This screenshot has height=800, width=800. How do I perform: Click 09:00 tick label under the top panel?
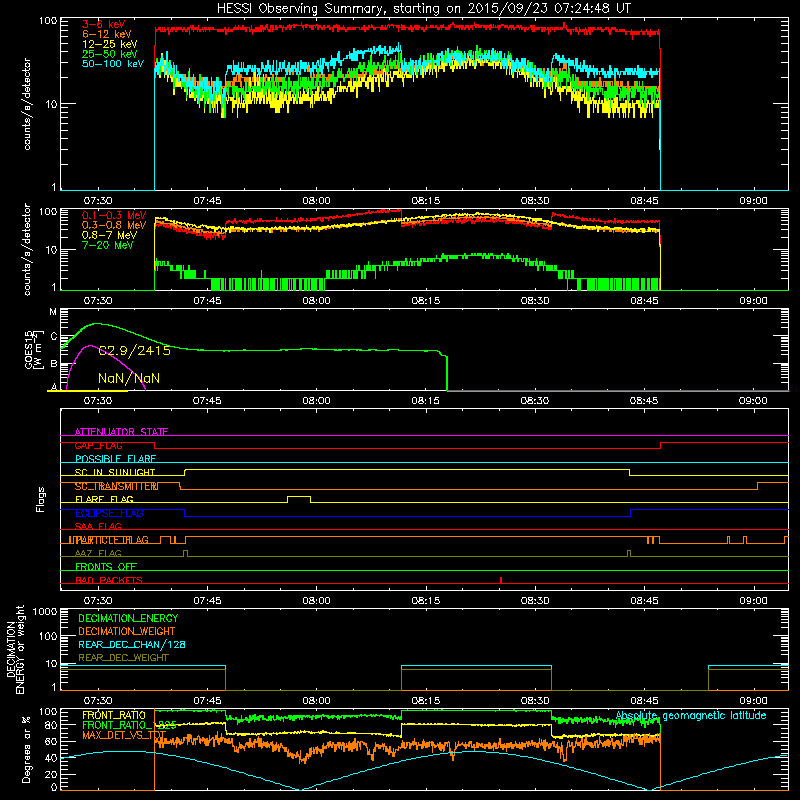(x=753, y=201)
